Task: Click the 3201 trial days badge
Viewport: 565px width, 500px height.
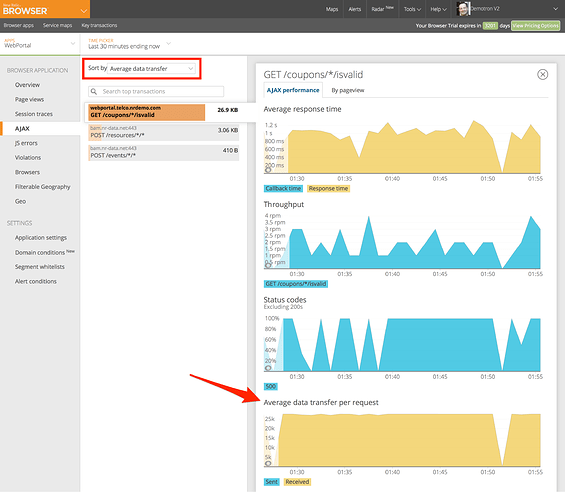Action: click(490, 26)
